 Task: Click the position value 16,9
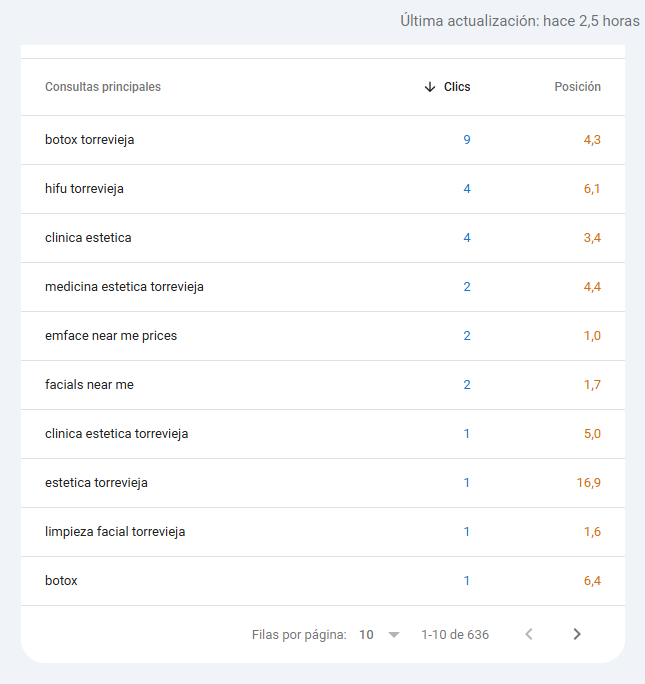coord(589,483)
